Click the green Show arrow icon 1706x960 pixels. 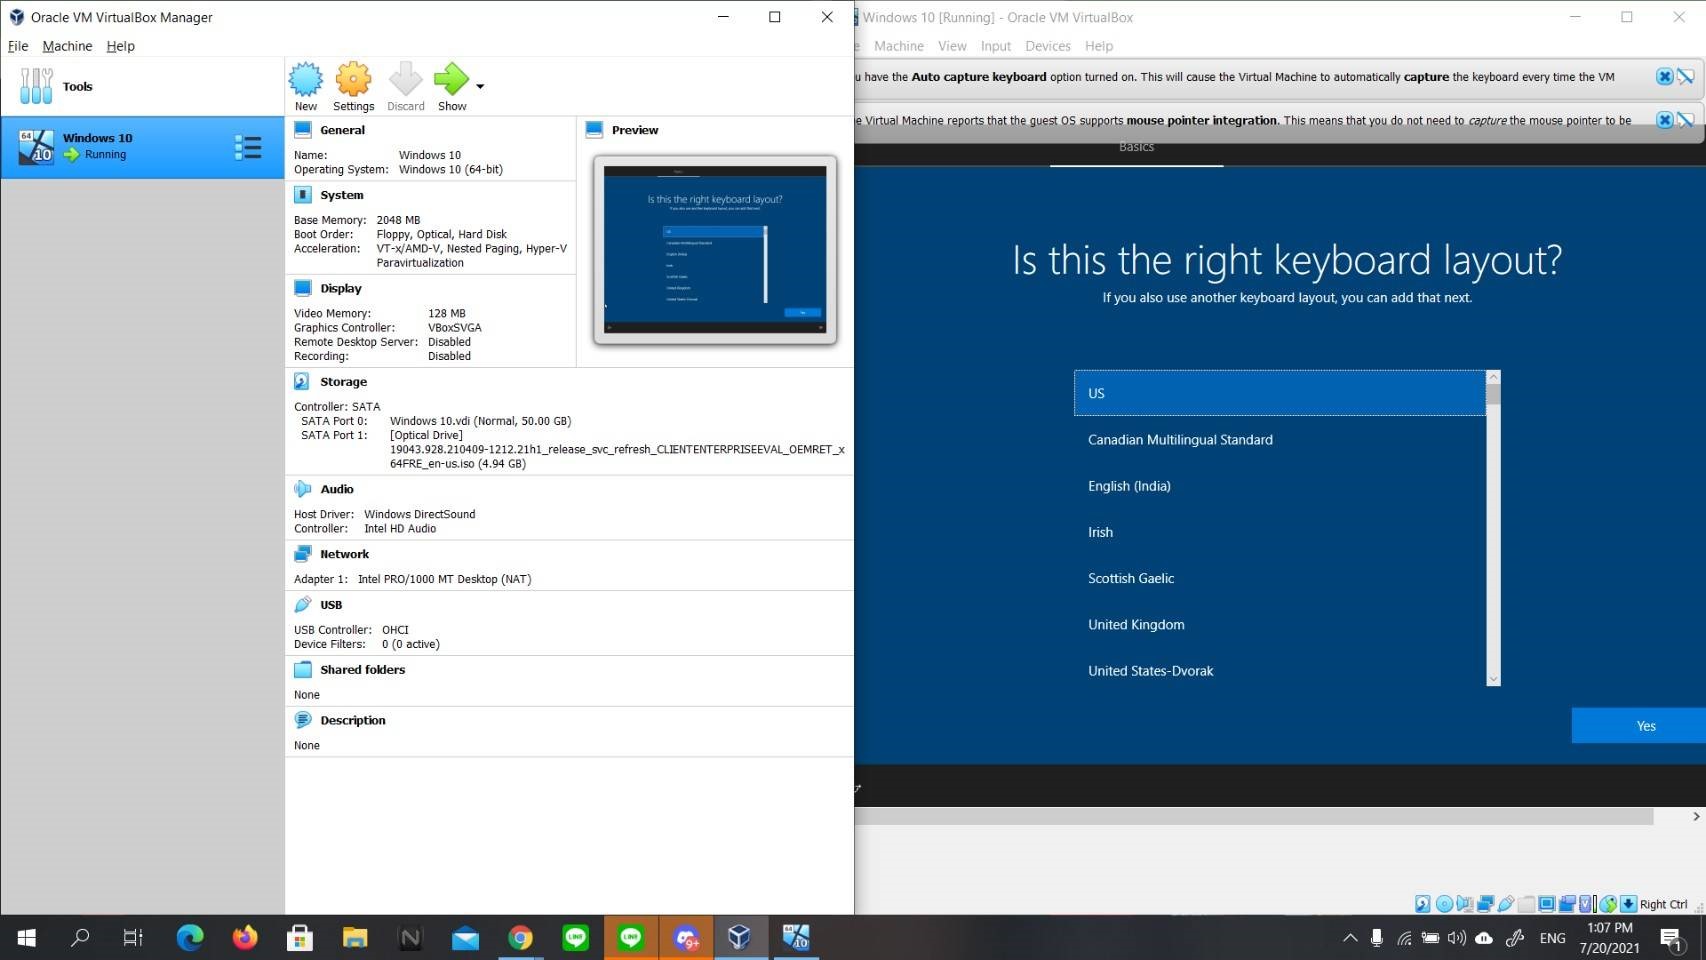click(451, 79)
